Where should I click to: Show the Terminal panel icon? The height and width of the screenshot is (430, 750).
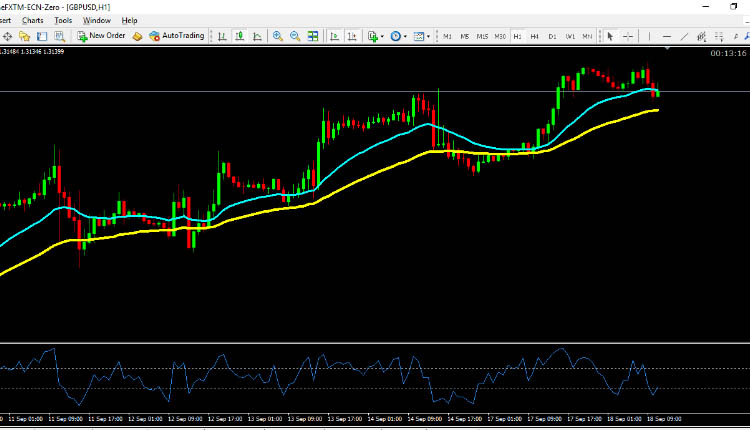[42, 36]
